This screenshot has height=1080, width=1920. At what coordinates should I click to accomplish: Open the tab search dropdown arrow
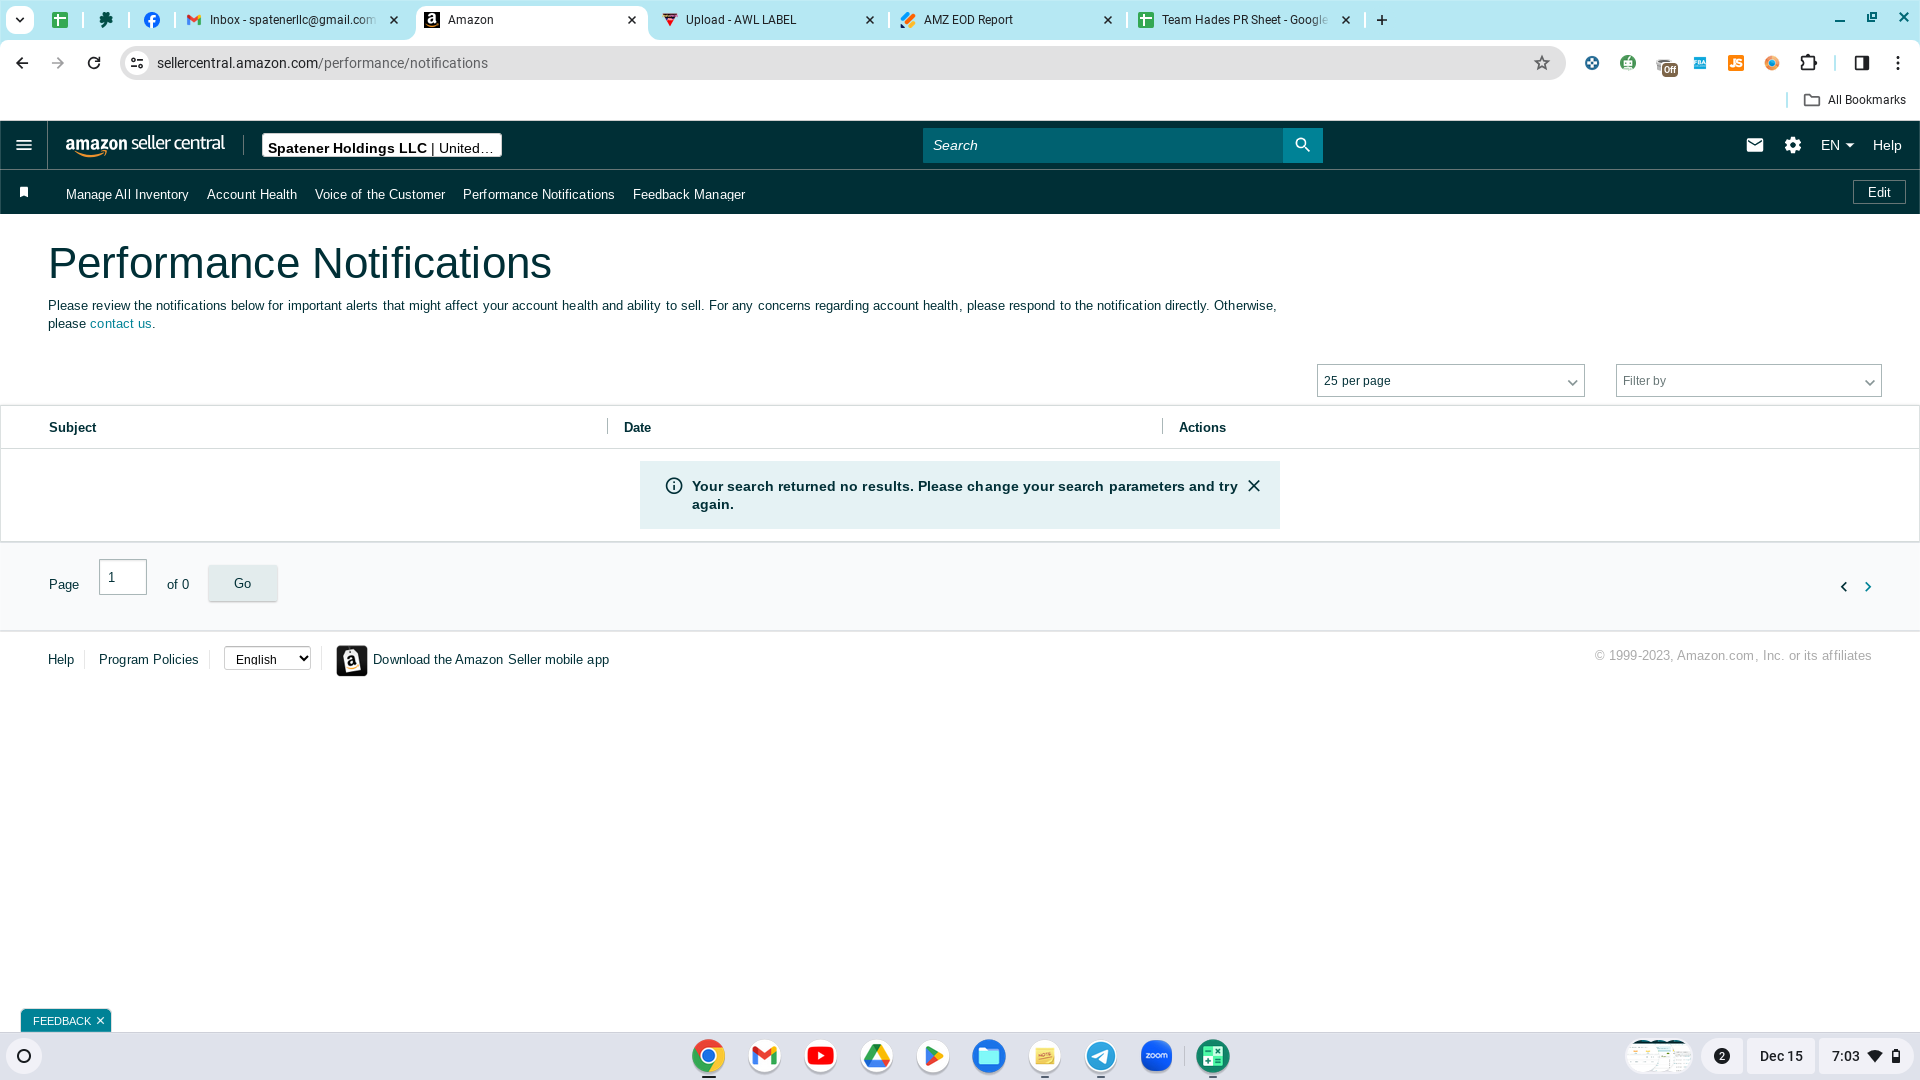pos(20,20)
